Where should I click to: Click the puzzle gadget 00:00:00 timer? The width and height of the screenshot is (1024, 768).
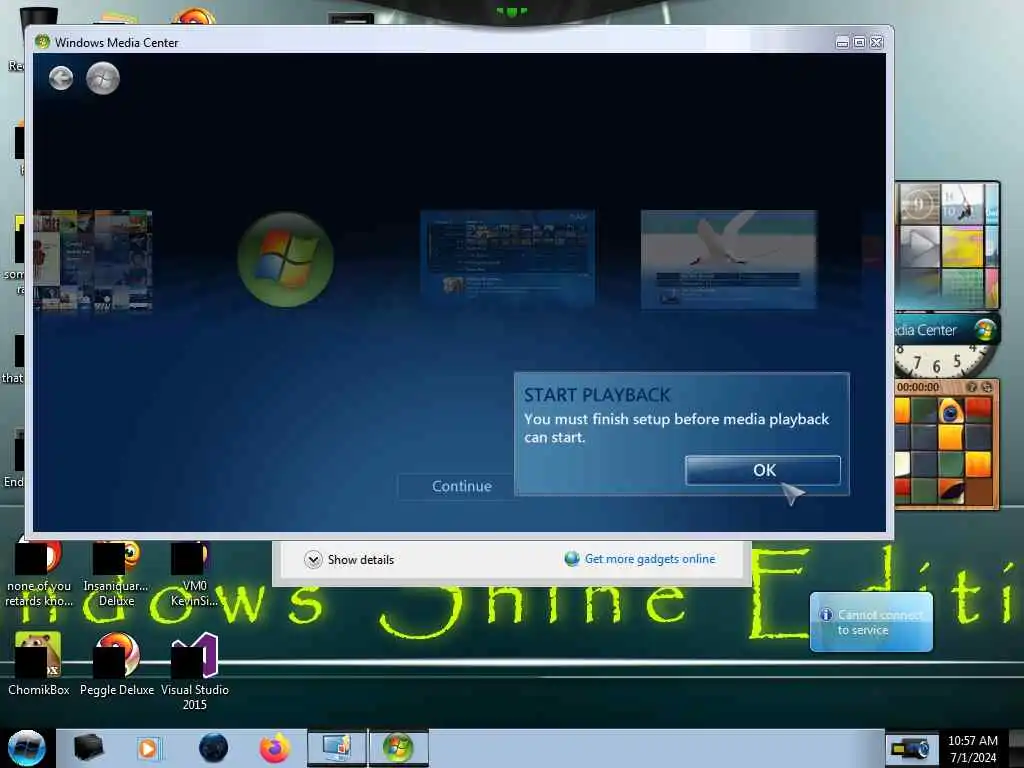click(918, 387)
